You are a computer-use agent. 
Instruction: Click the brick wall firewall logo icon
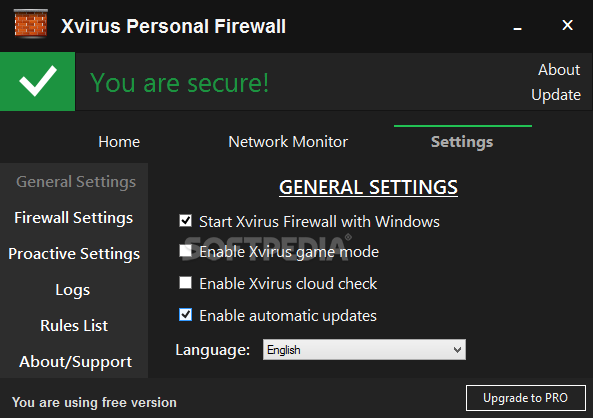[31, 24]
